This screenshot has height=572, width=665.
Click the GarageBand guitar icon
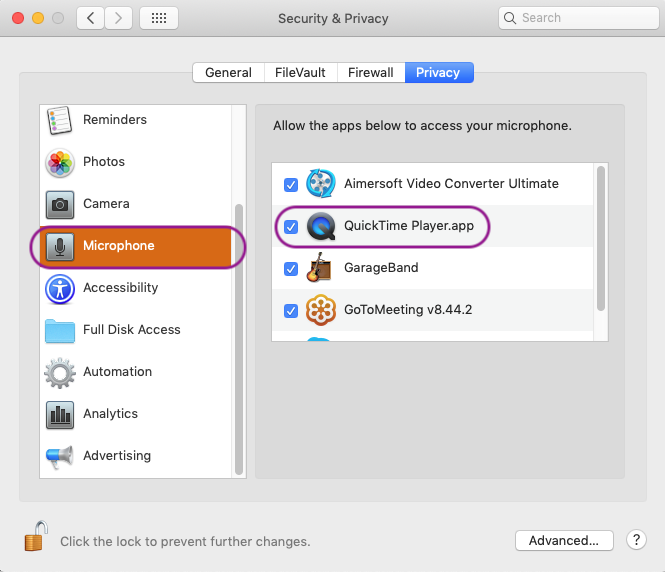tap(319, 268)
